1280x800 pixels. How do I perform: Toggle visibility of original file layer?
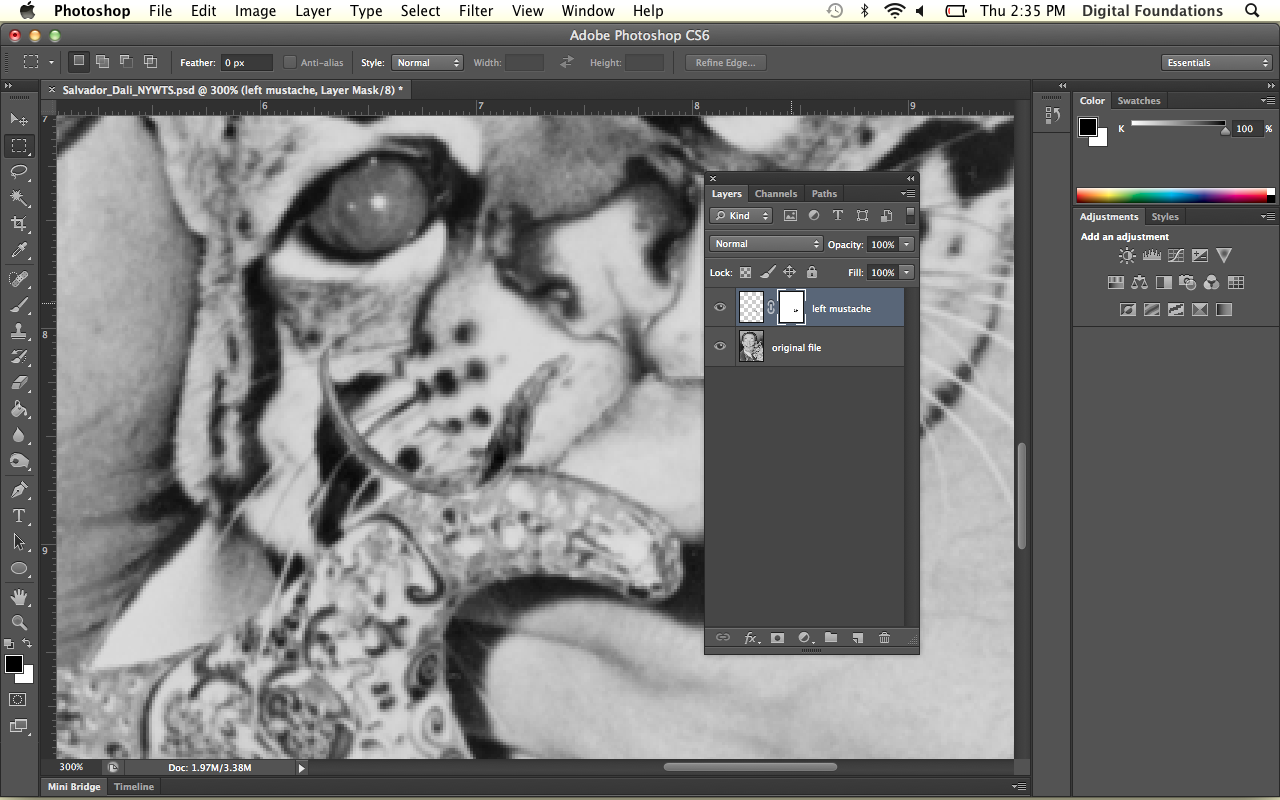tap(720, 347)
